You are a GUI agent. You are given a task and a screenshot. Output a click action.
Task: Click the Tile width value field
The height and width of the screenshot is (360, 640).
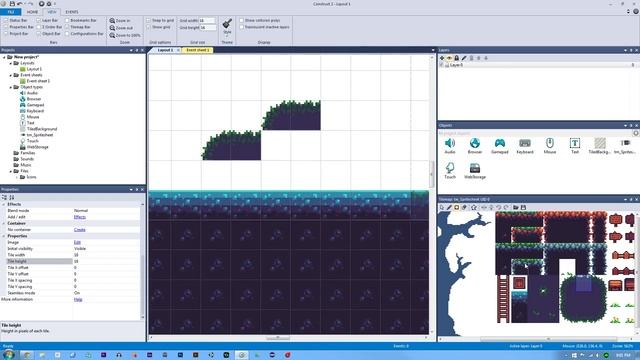tap(106, 255)
